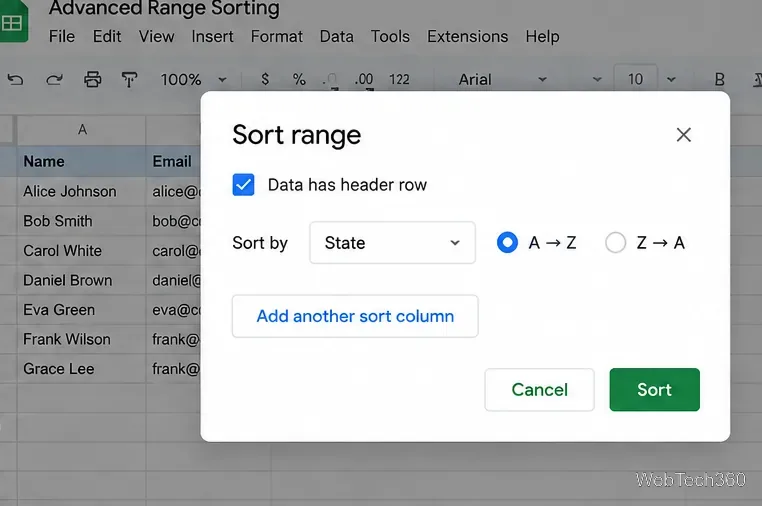Image resolution: width=762 pixels, height=506 pixels.
Task: Select email cell beside Daniel Brown
Action: pyautogui.click(x=173, y=280)
